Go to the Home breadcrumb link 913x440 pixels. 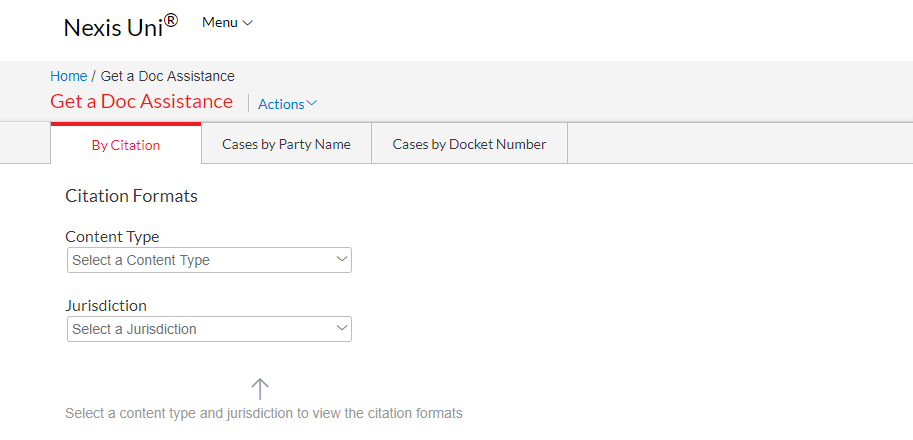(69, 76)
